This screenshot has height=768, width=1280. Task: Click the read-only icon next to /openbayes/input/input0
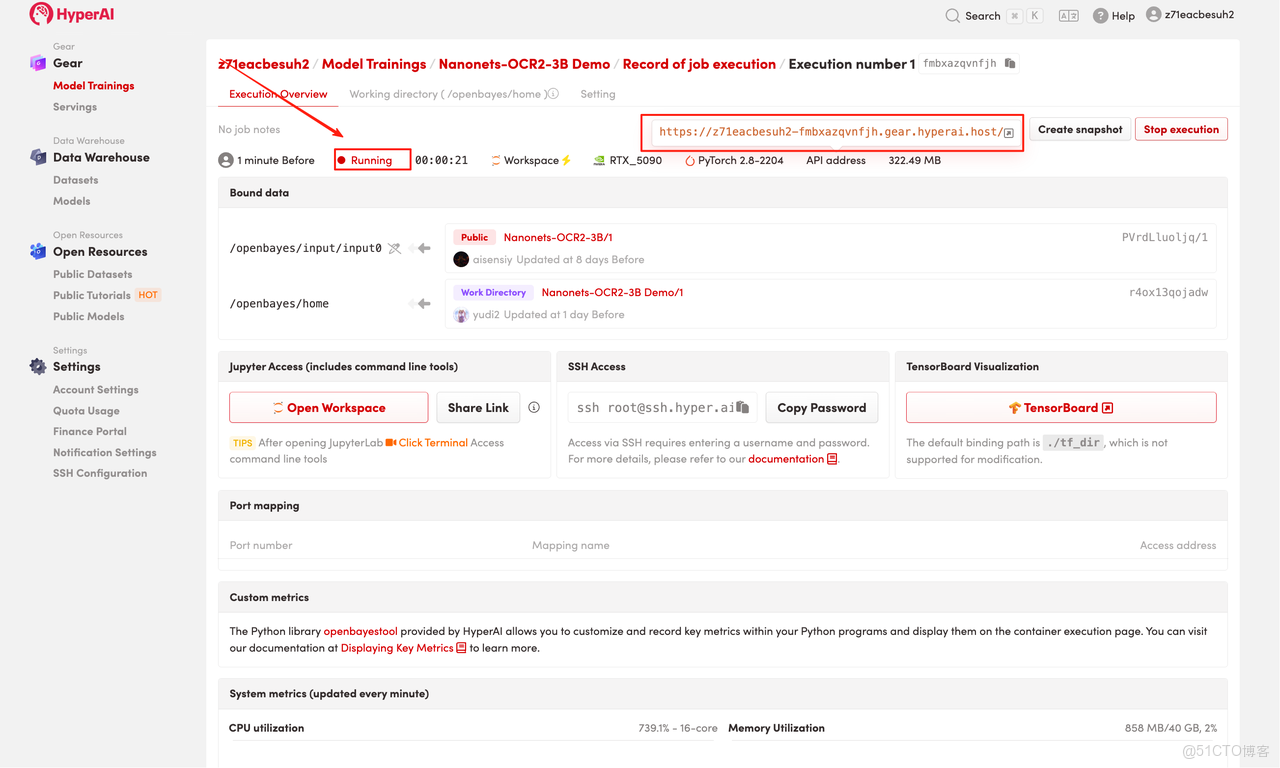(x=395, y=248)
